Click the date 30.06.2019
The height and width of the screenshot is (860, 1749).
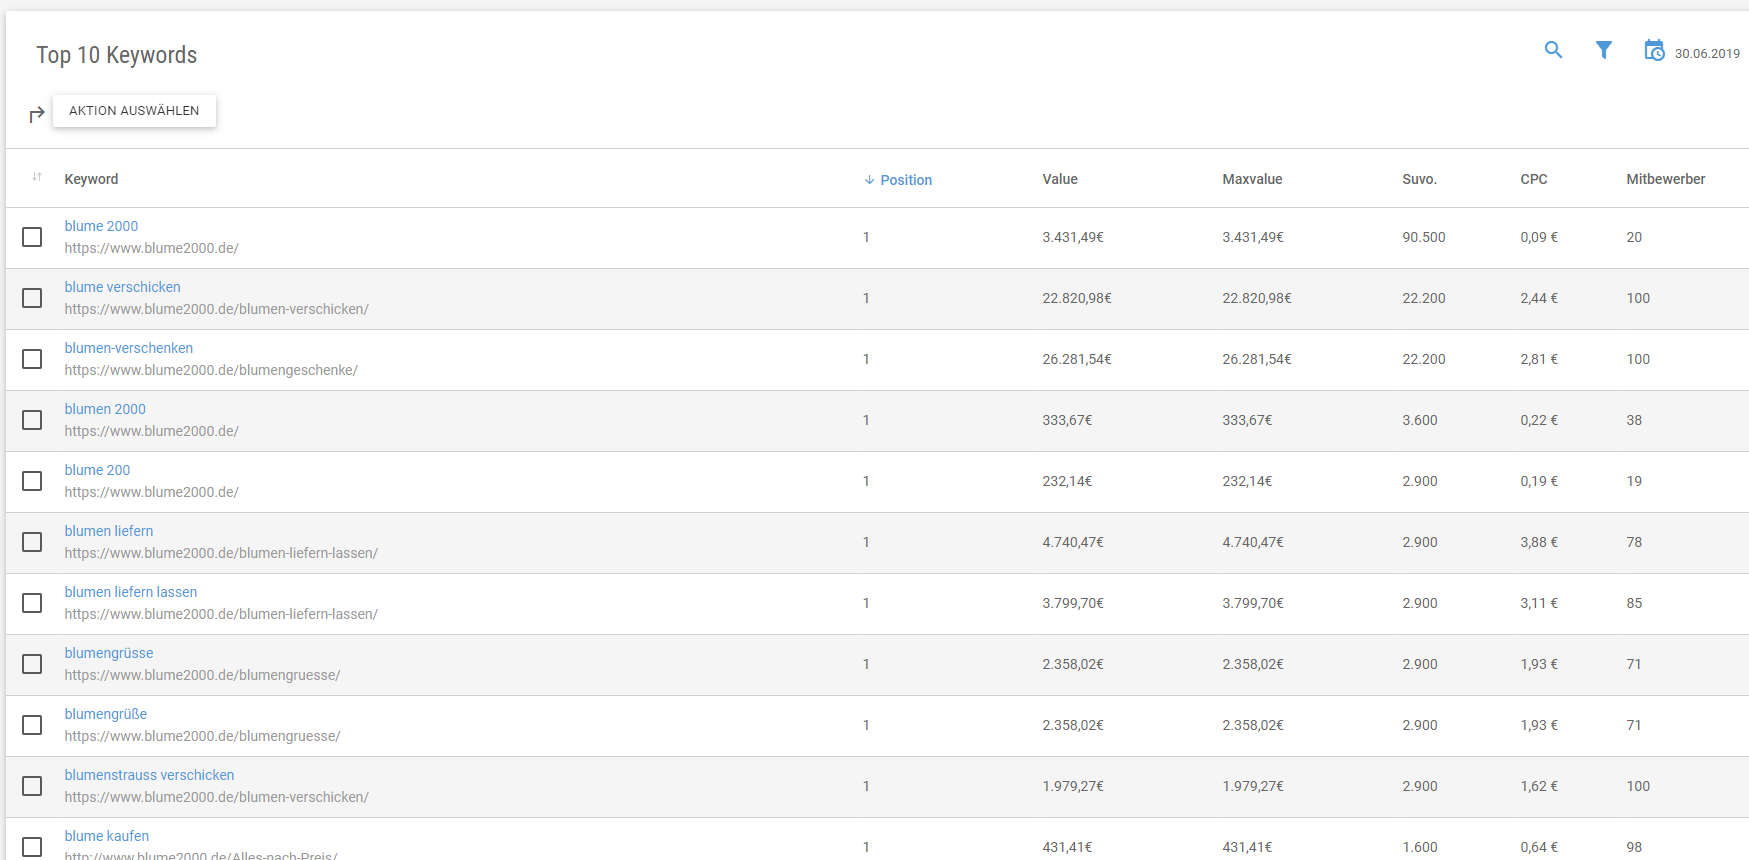coord(1707,54)
